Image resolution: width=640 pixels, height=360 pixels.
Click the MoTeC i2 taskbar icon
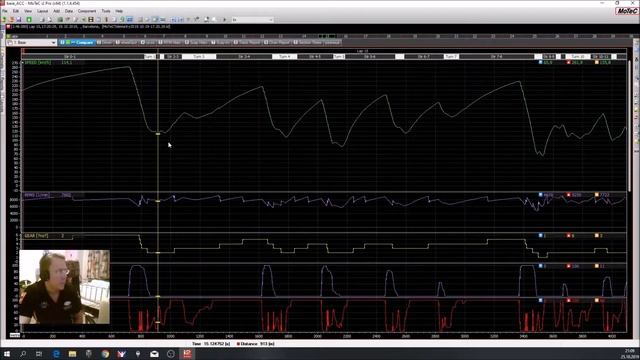pos(187,354)
